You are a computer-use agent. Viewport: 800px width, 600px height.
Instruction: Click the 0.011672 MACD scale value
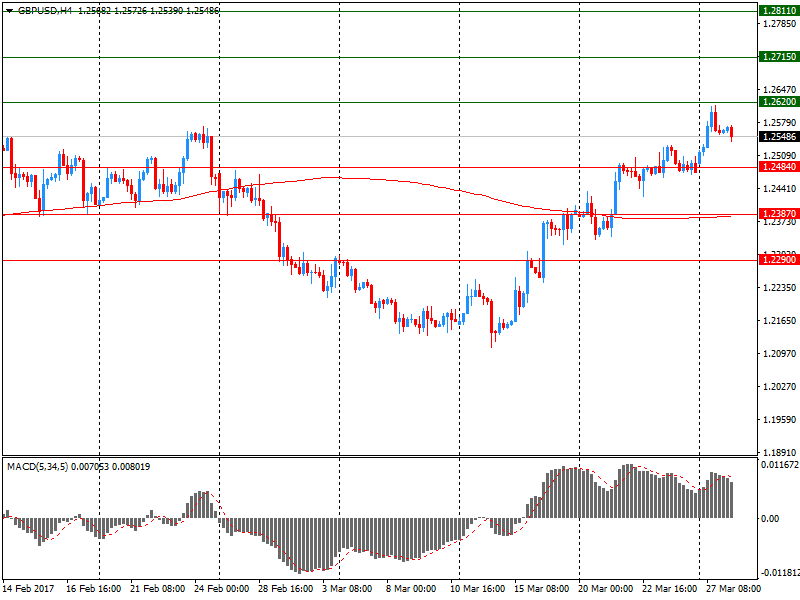point(780,466)
